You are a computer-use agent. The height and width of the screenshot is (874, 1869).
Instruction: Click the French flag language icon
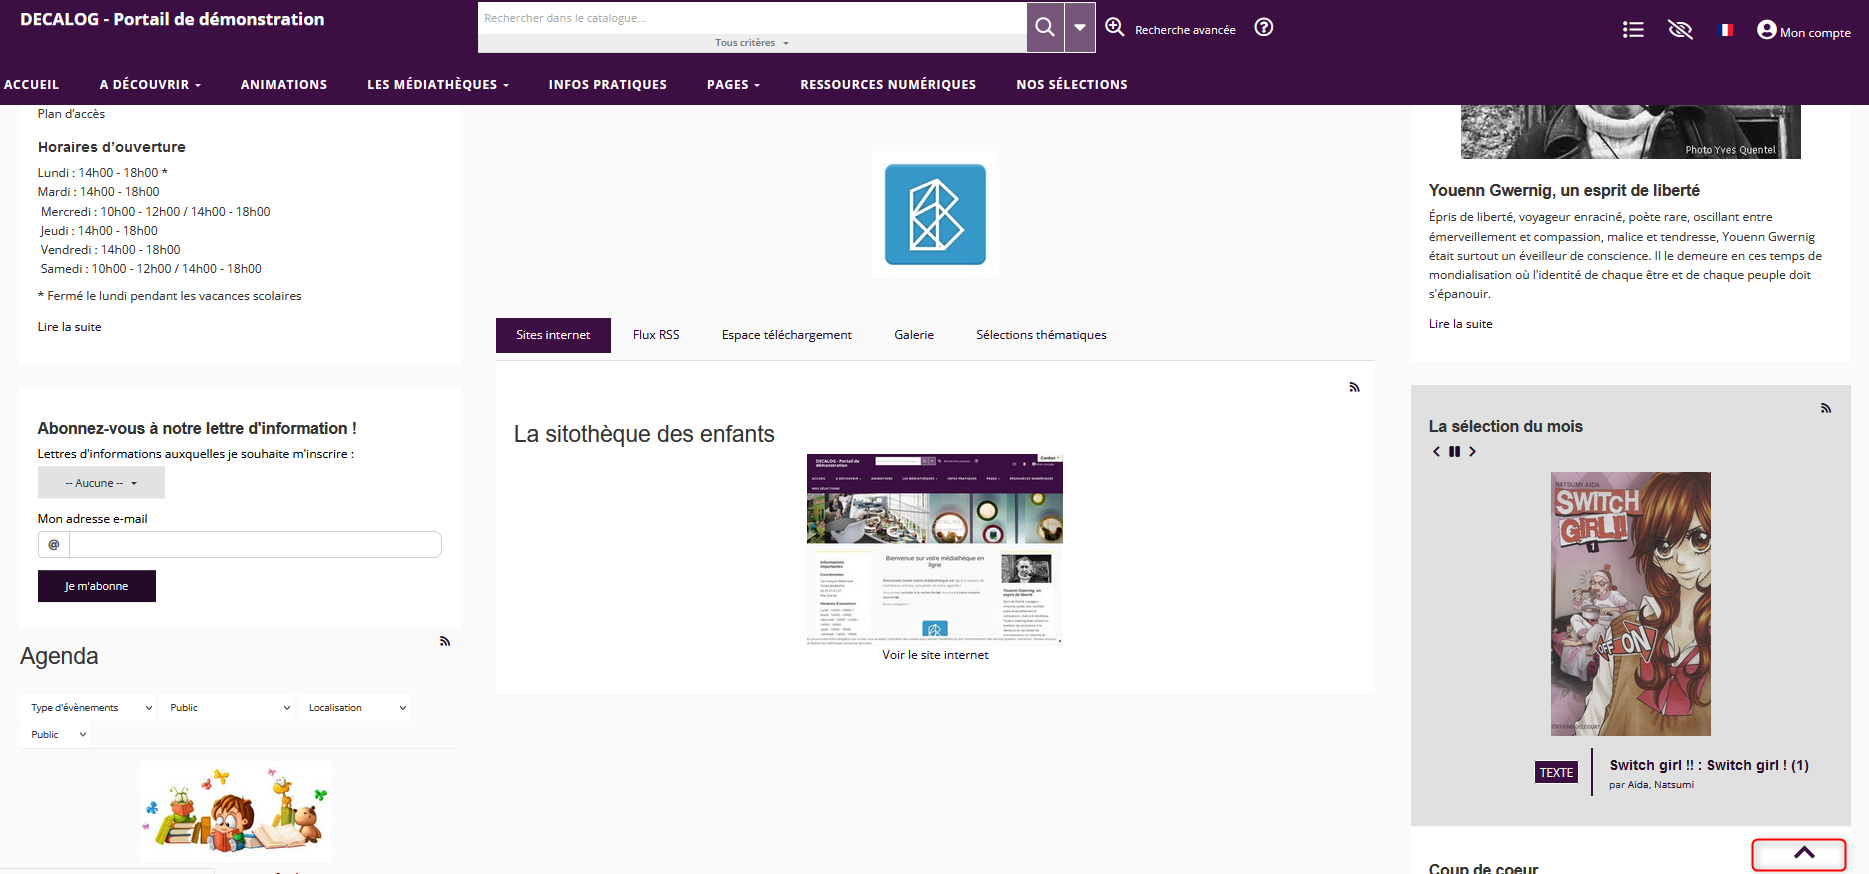click(x=1726, y=30)
